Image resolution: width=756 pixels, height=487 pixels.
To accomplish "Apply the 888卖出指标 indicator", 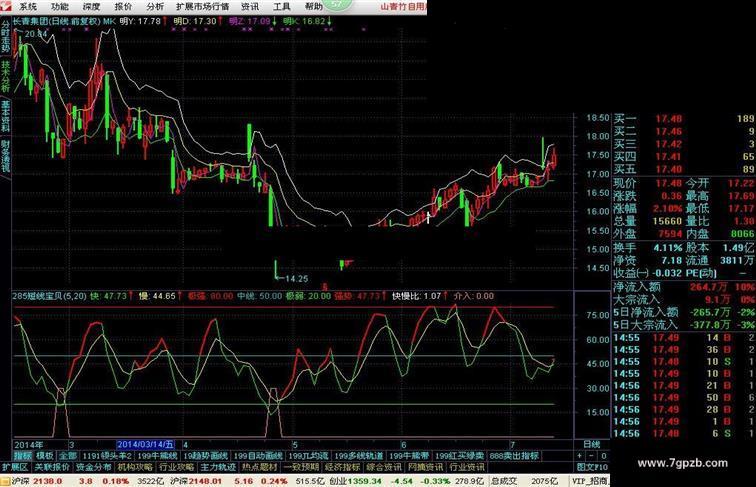I will [x=514, y=456].
